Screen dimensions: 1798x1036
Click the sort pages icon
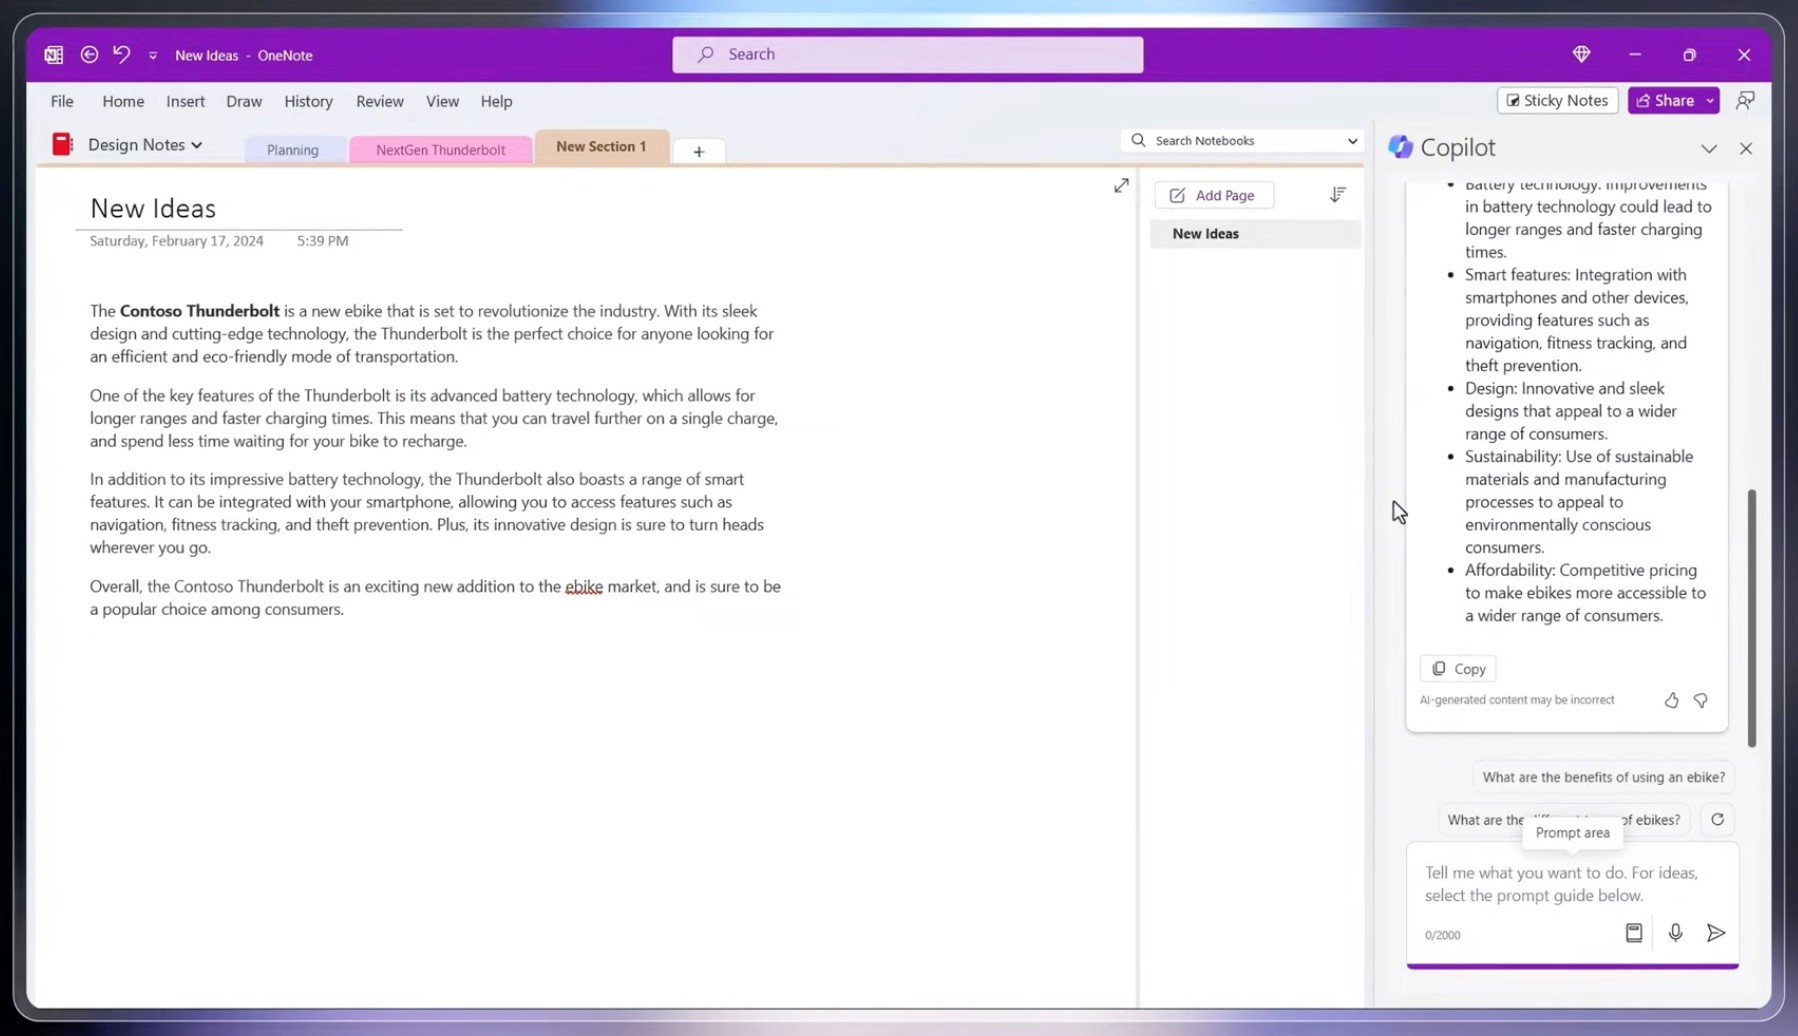coord(1338,194)
